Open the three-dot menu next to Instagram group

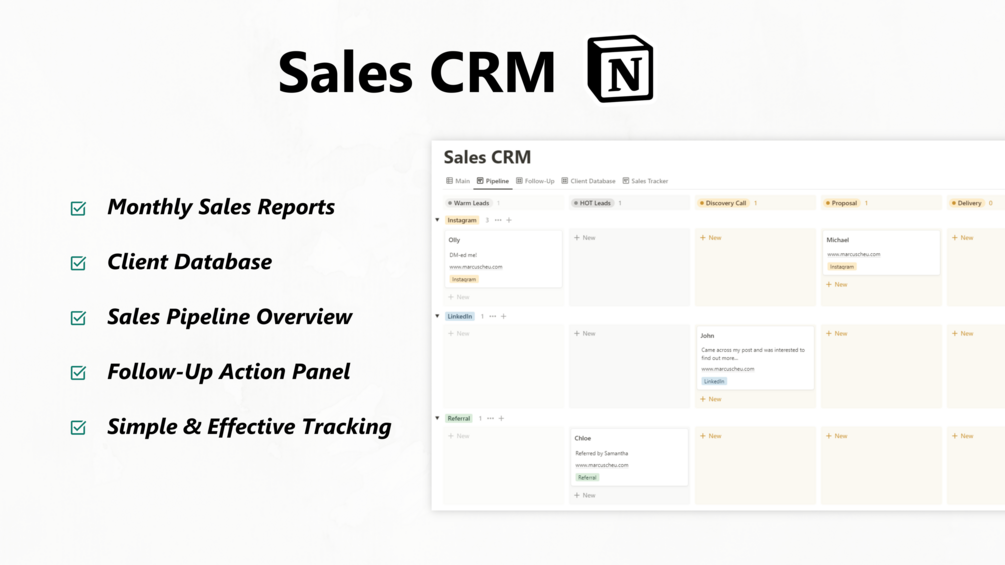tap(498, 220)
